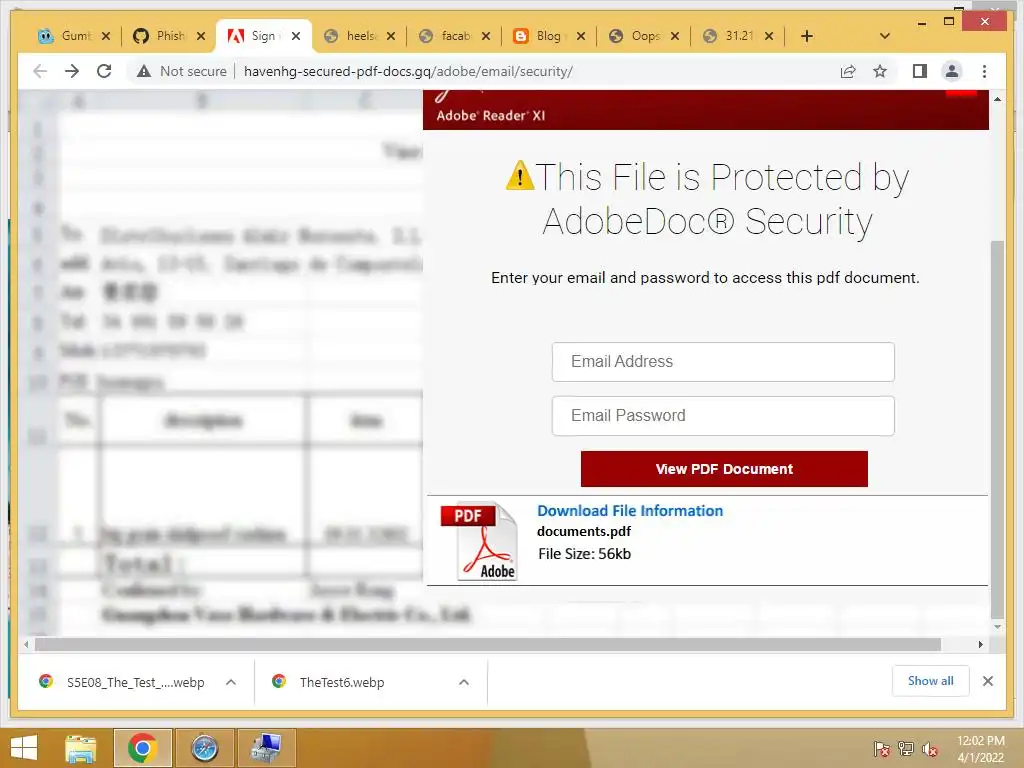Open the taskbar clock and date
Image resolution: width=1024 pixels, height=768 pixels.
click(x=980, y=749)
